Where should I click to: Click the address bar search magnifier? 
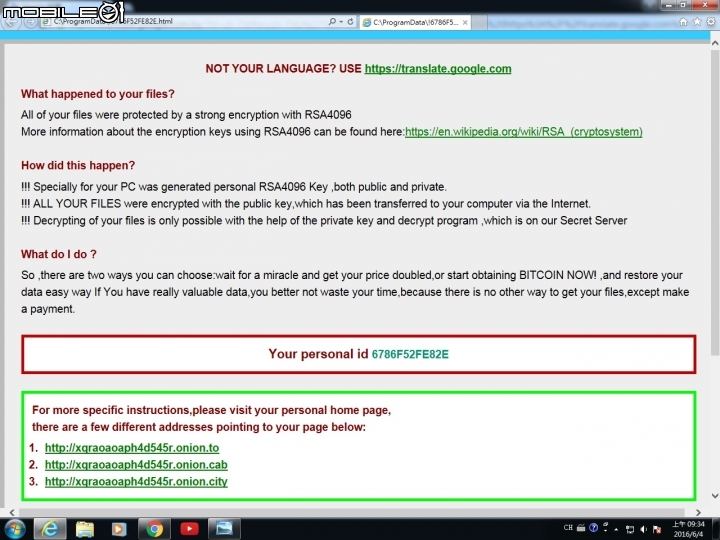click(x=332, y=22)
